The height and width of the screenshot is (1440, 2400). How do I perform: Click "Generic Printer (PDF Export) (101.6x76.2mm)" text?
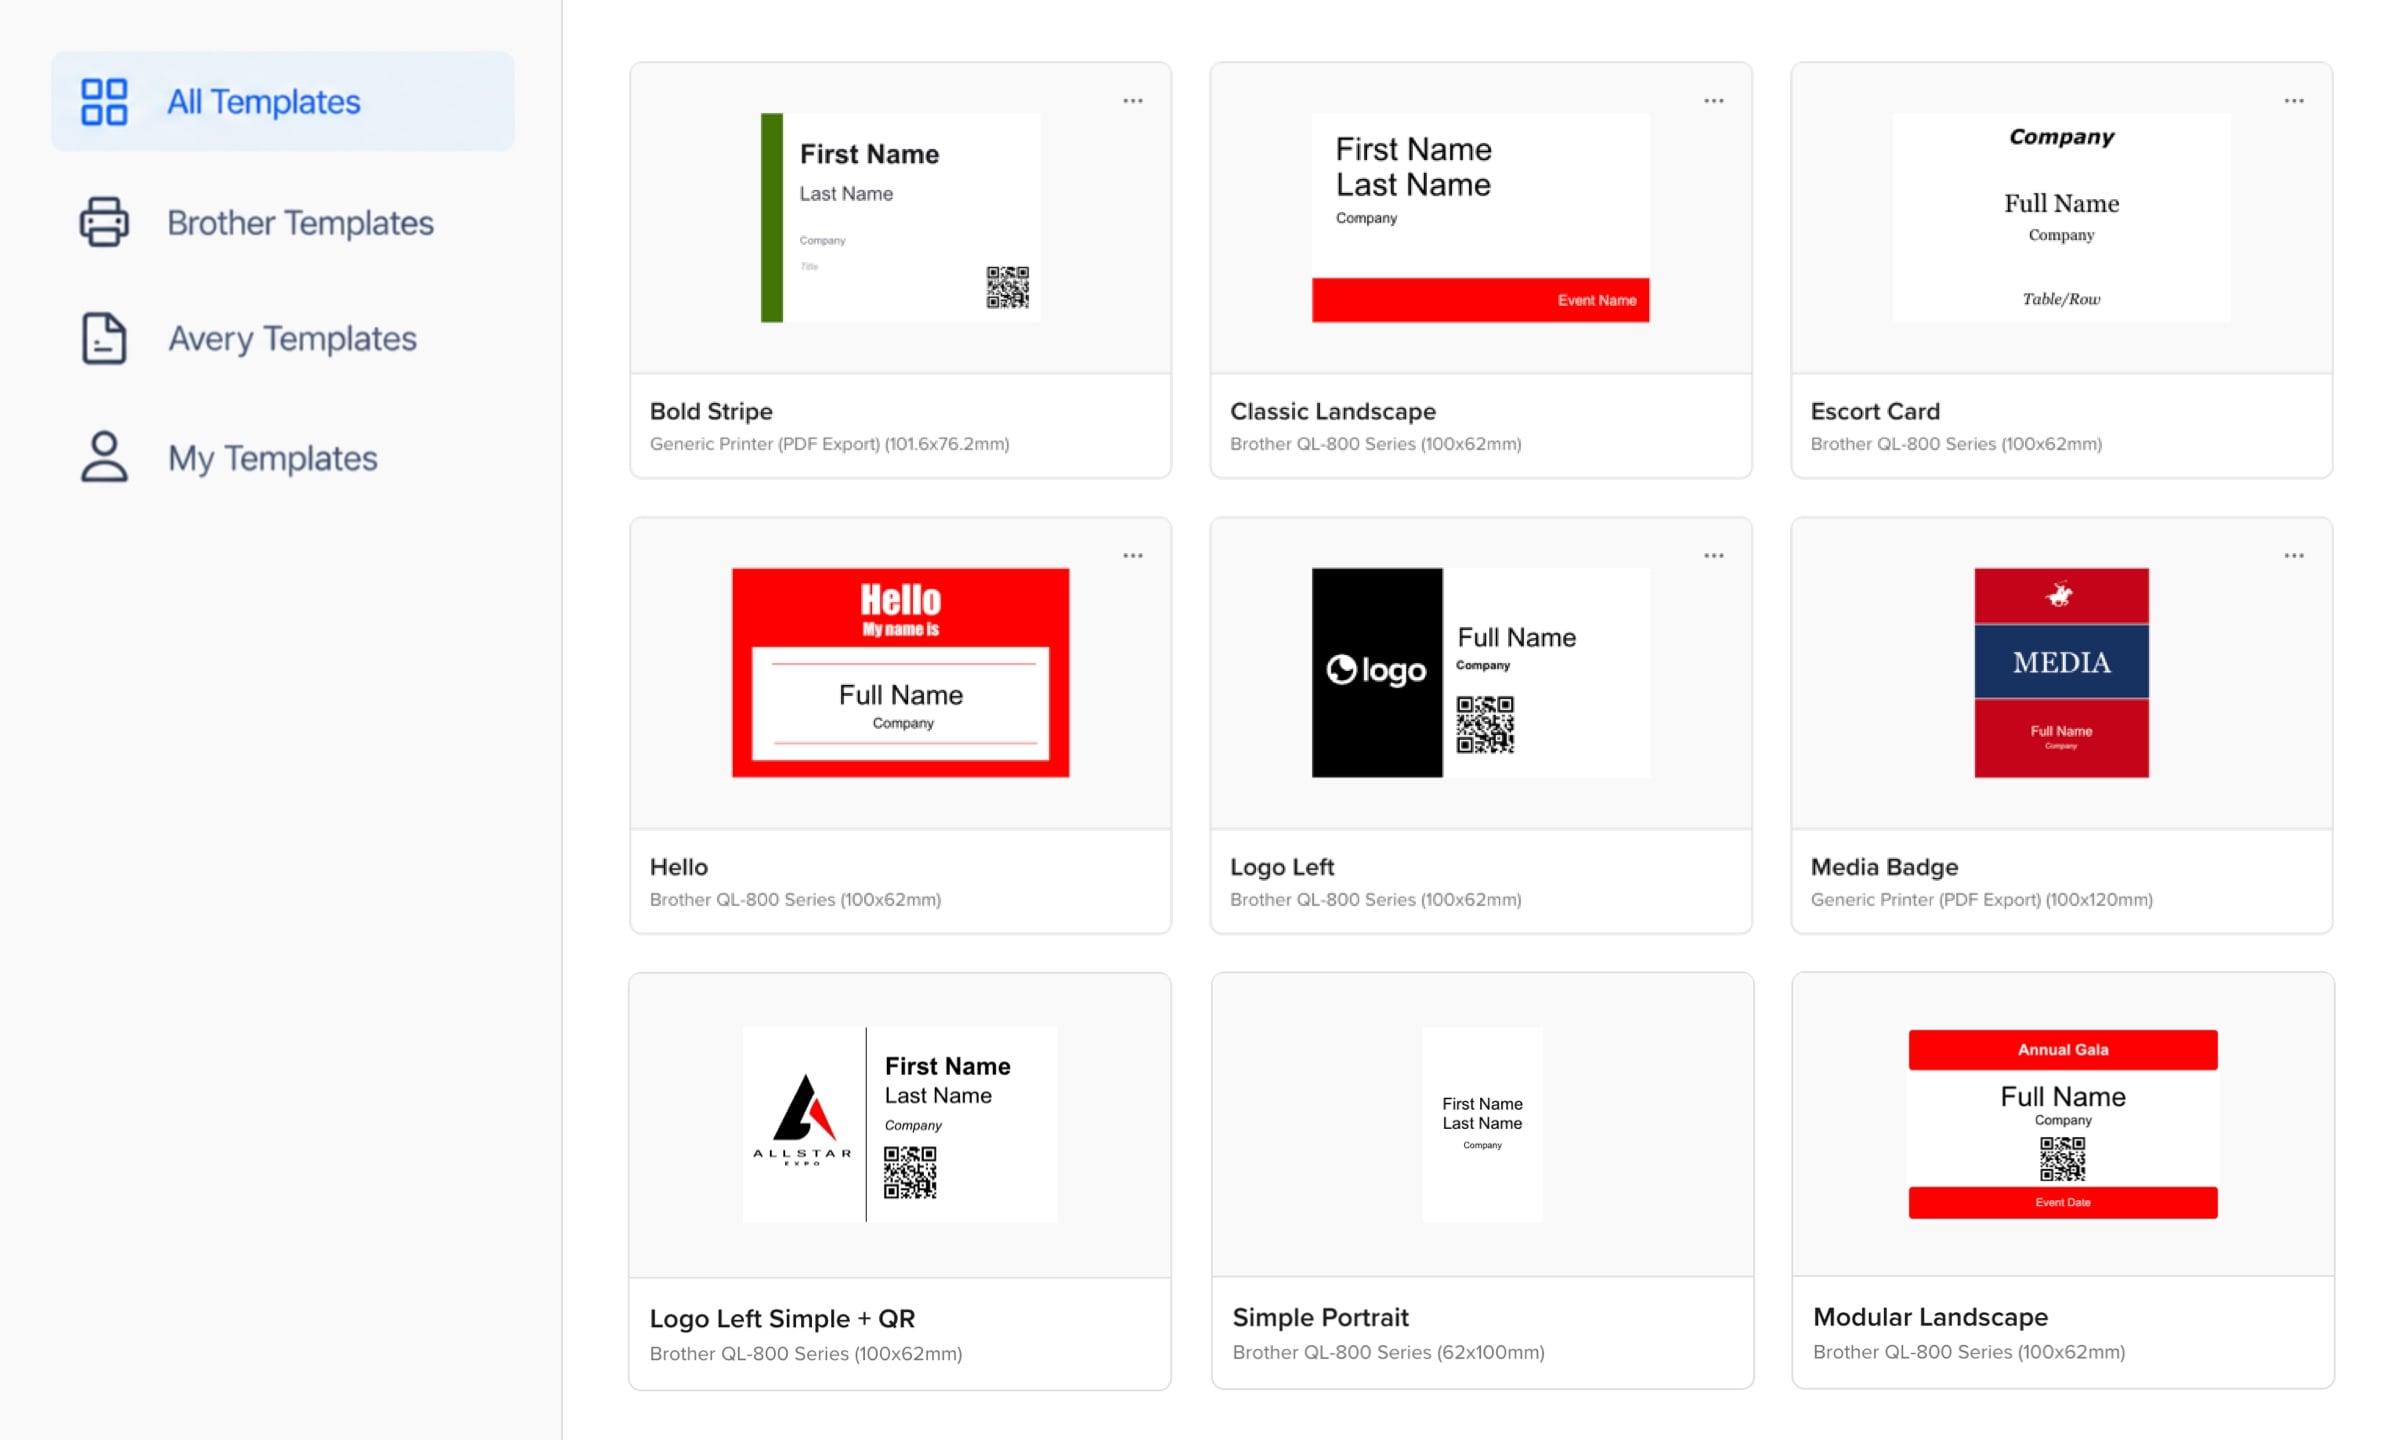click(829, 444)
